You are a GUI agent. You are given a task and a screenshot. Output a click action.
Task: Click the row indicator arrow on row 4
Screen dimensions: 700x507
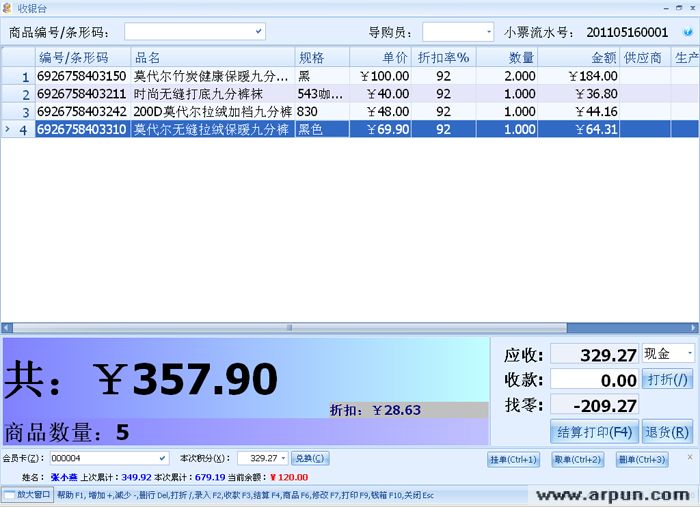[7, 129]
